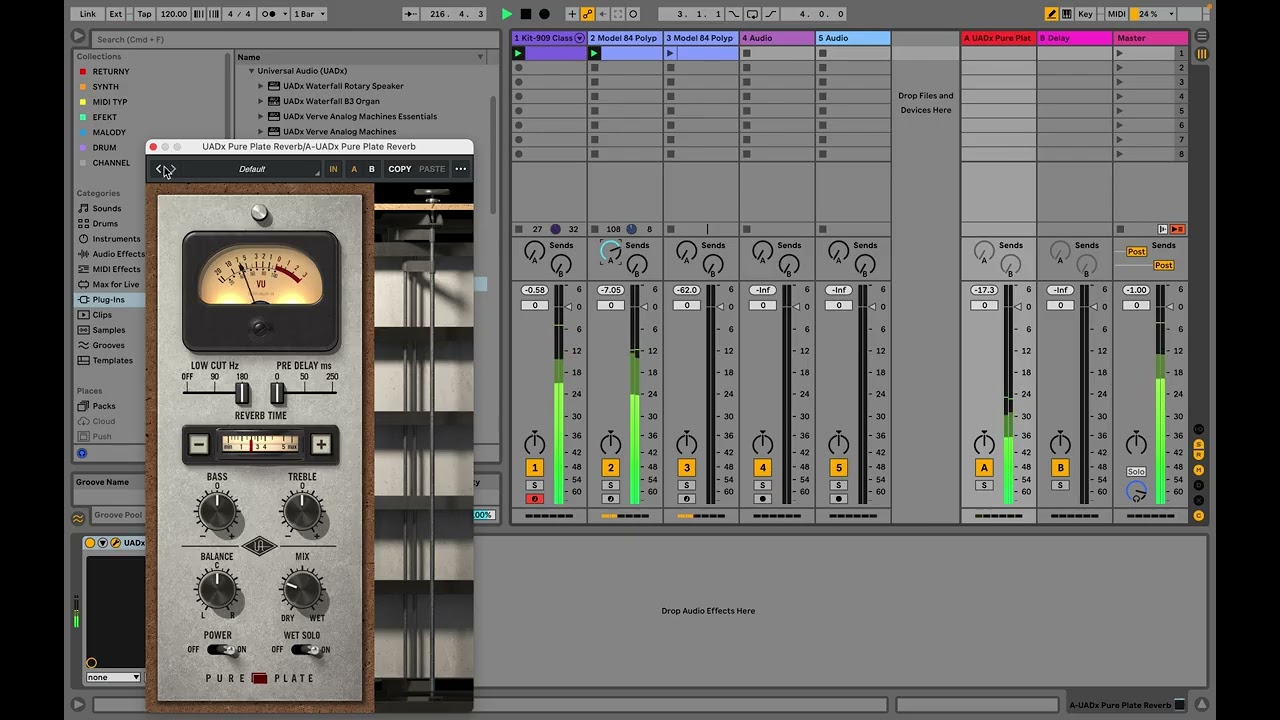1280x720 pixels.
Task: Click the Arrangement Record button
Action: tap(544, 14)
